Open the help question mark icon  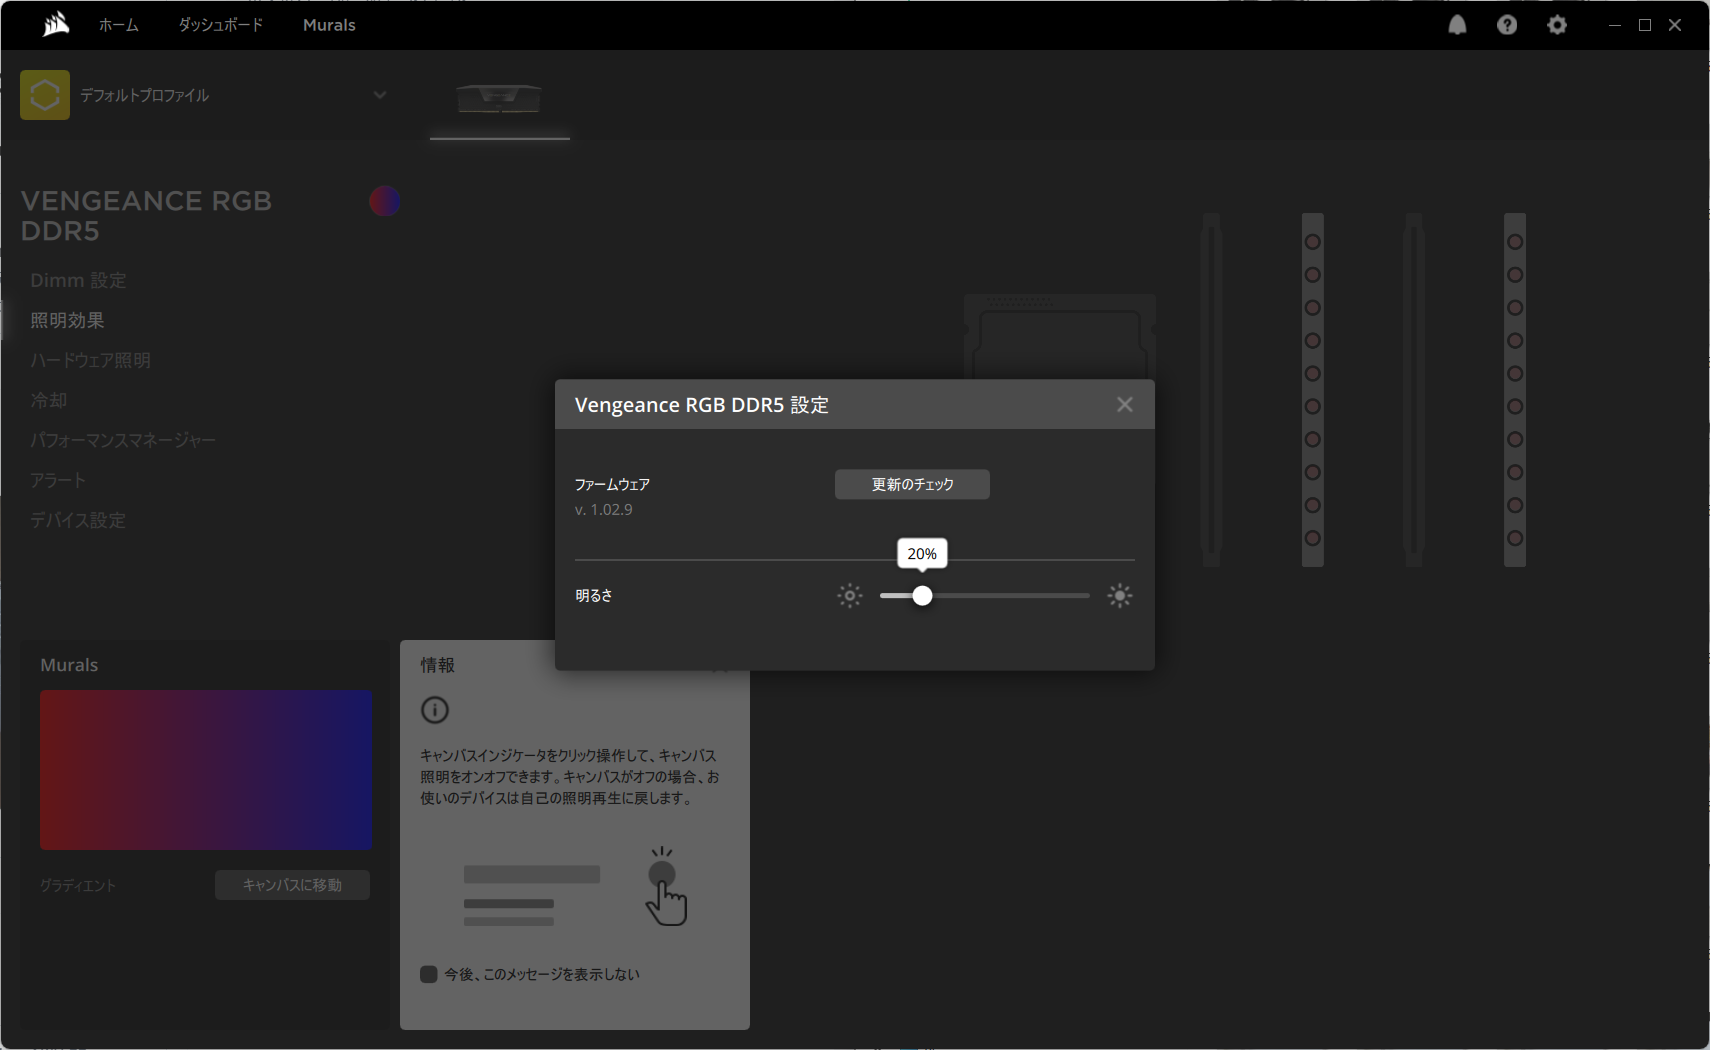point(1507,25)
